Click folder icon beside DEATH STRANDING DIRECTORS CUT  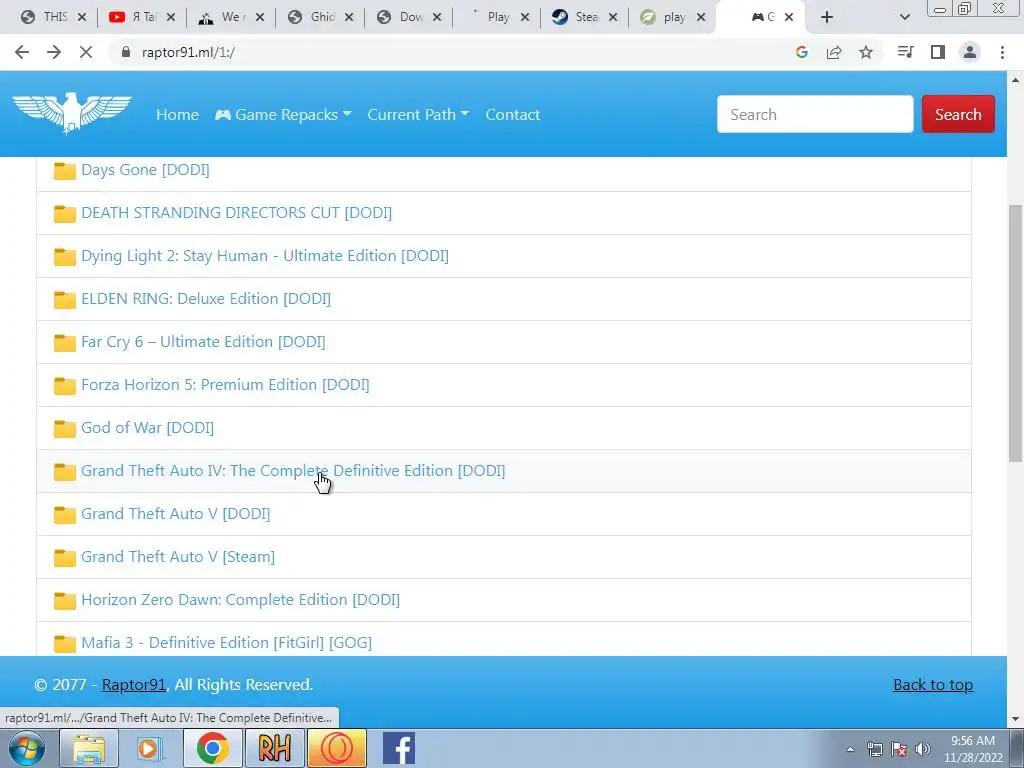(x=65, y=214)
